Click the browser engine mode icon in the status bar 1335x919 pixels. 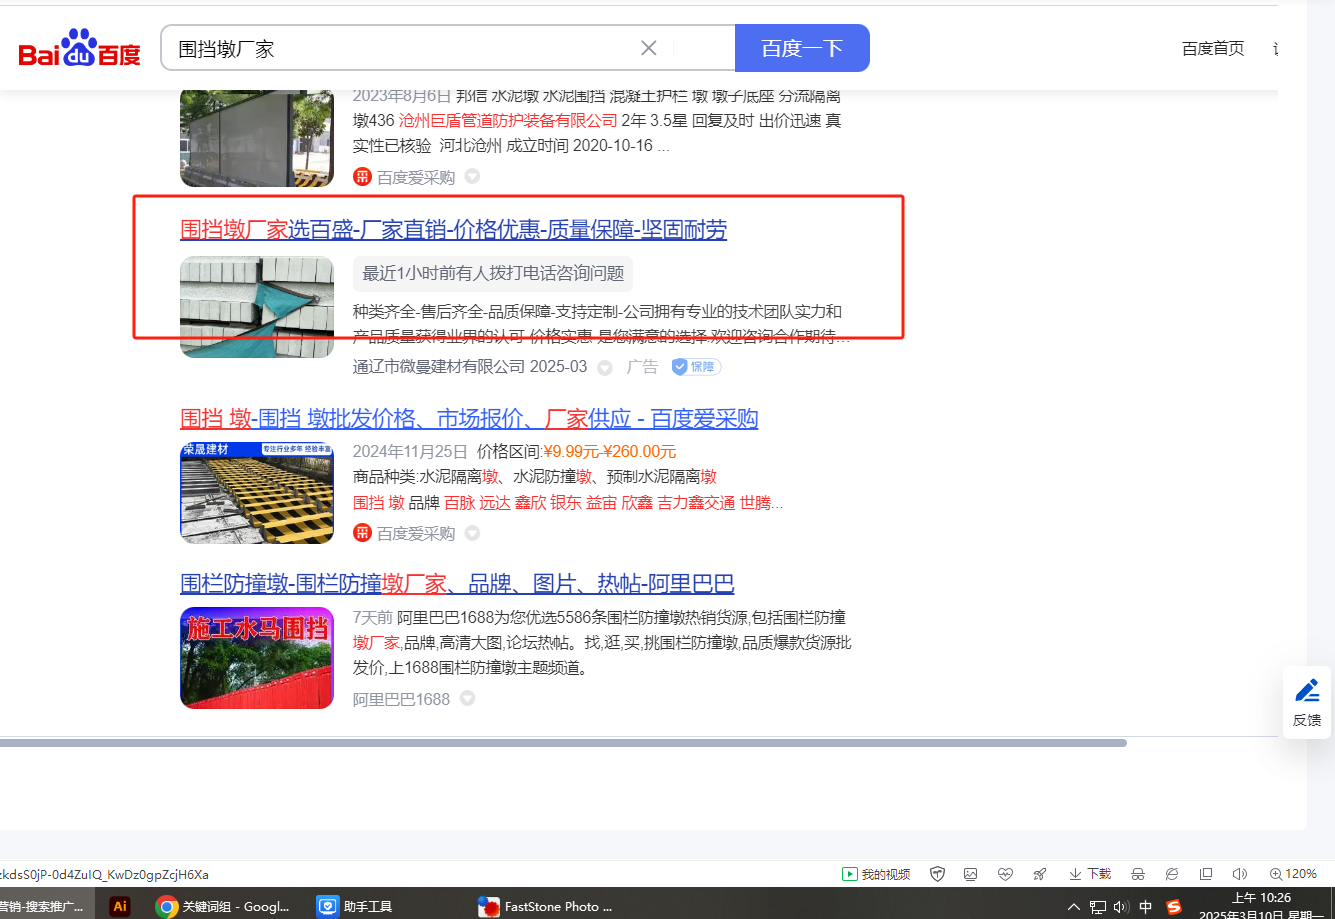click(x=1172, y=874)
